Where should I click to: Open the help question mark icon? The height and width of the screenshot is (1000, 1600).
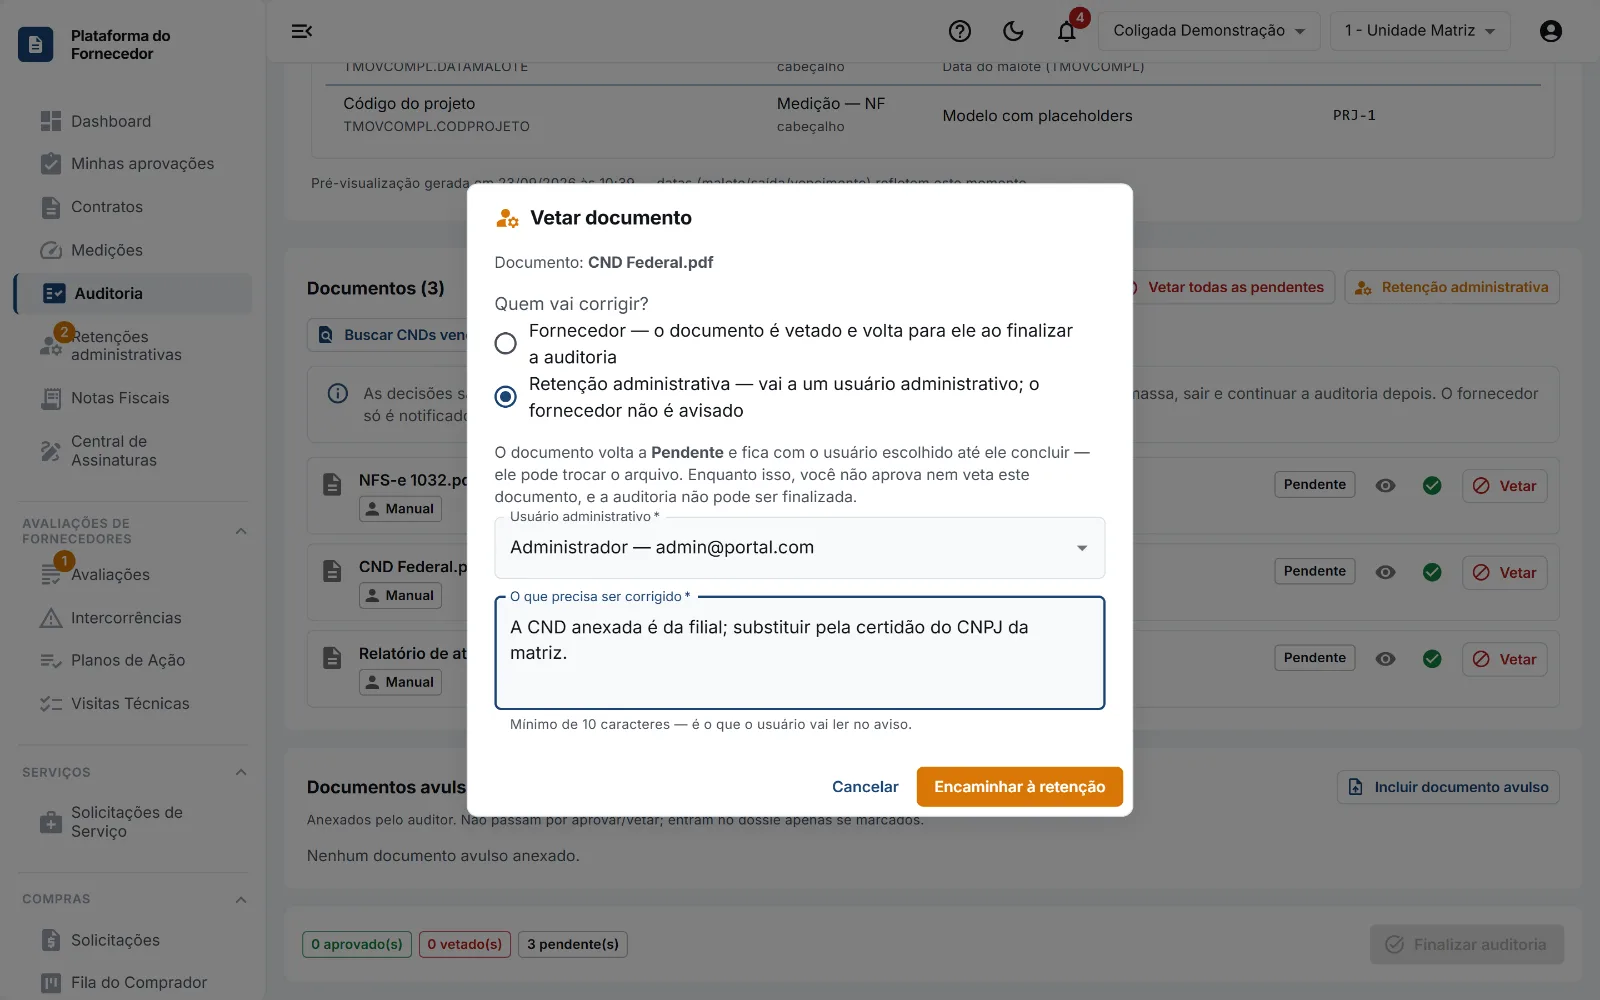[x=960, y=31]
